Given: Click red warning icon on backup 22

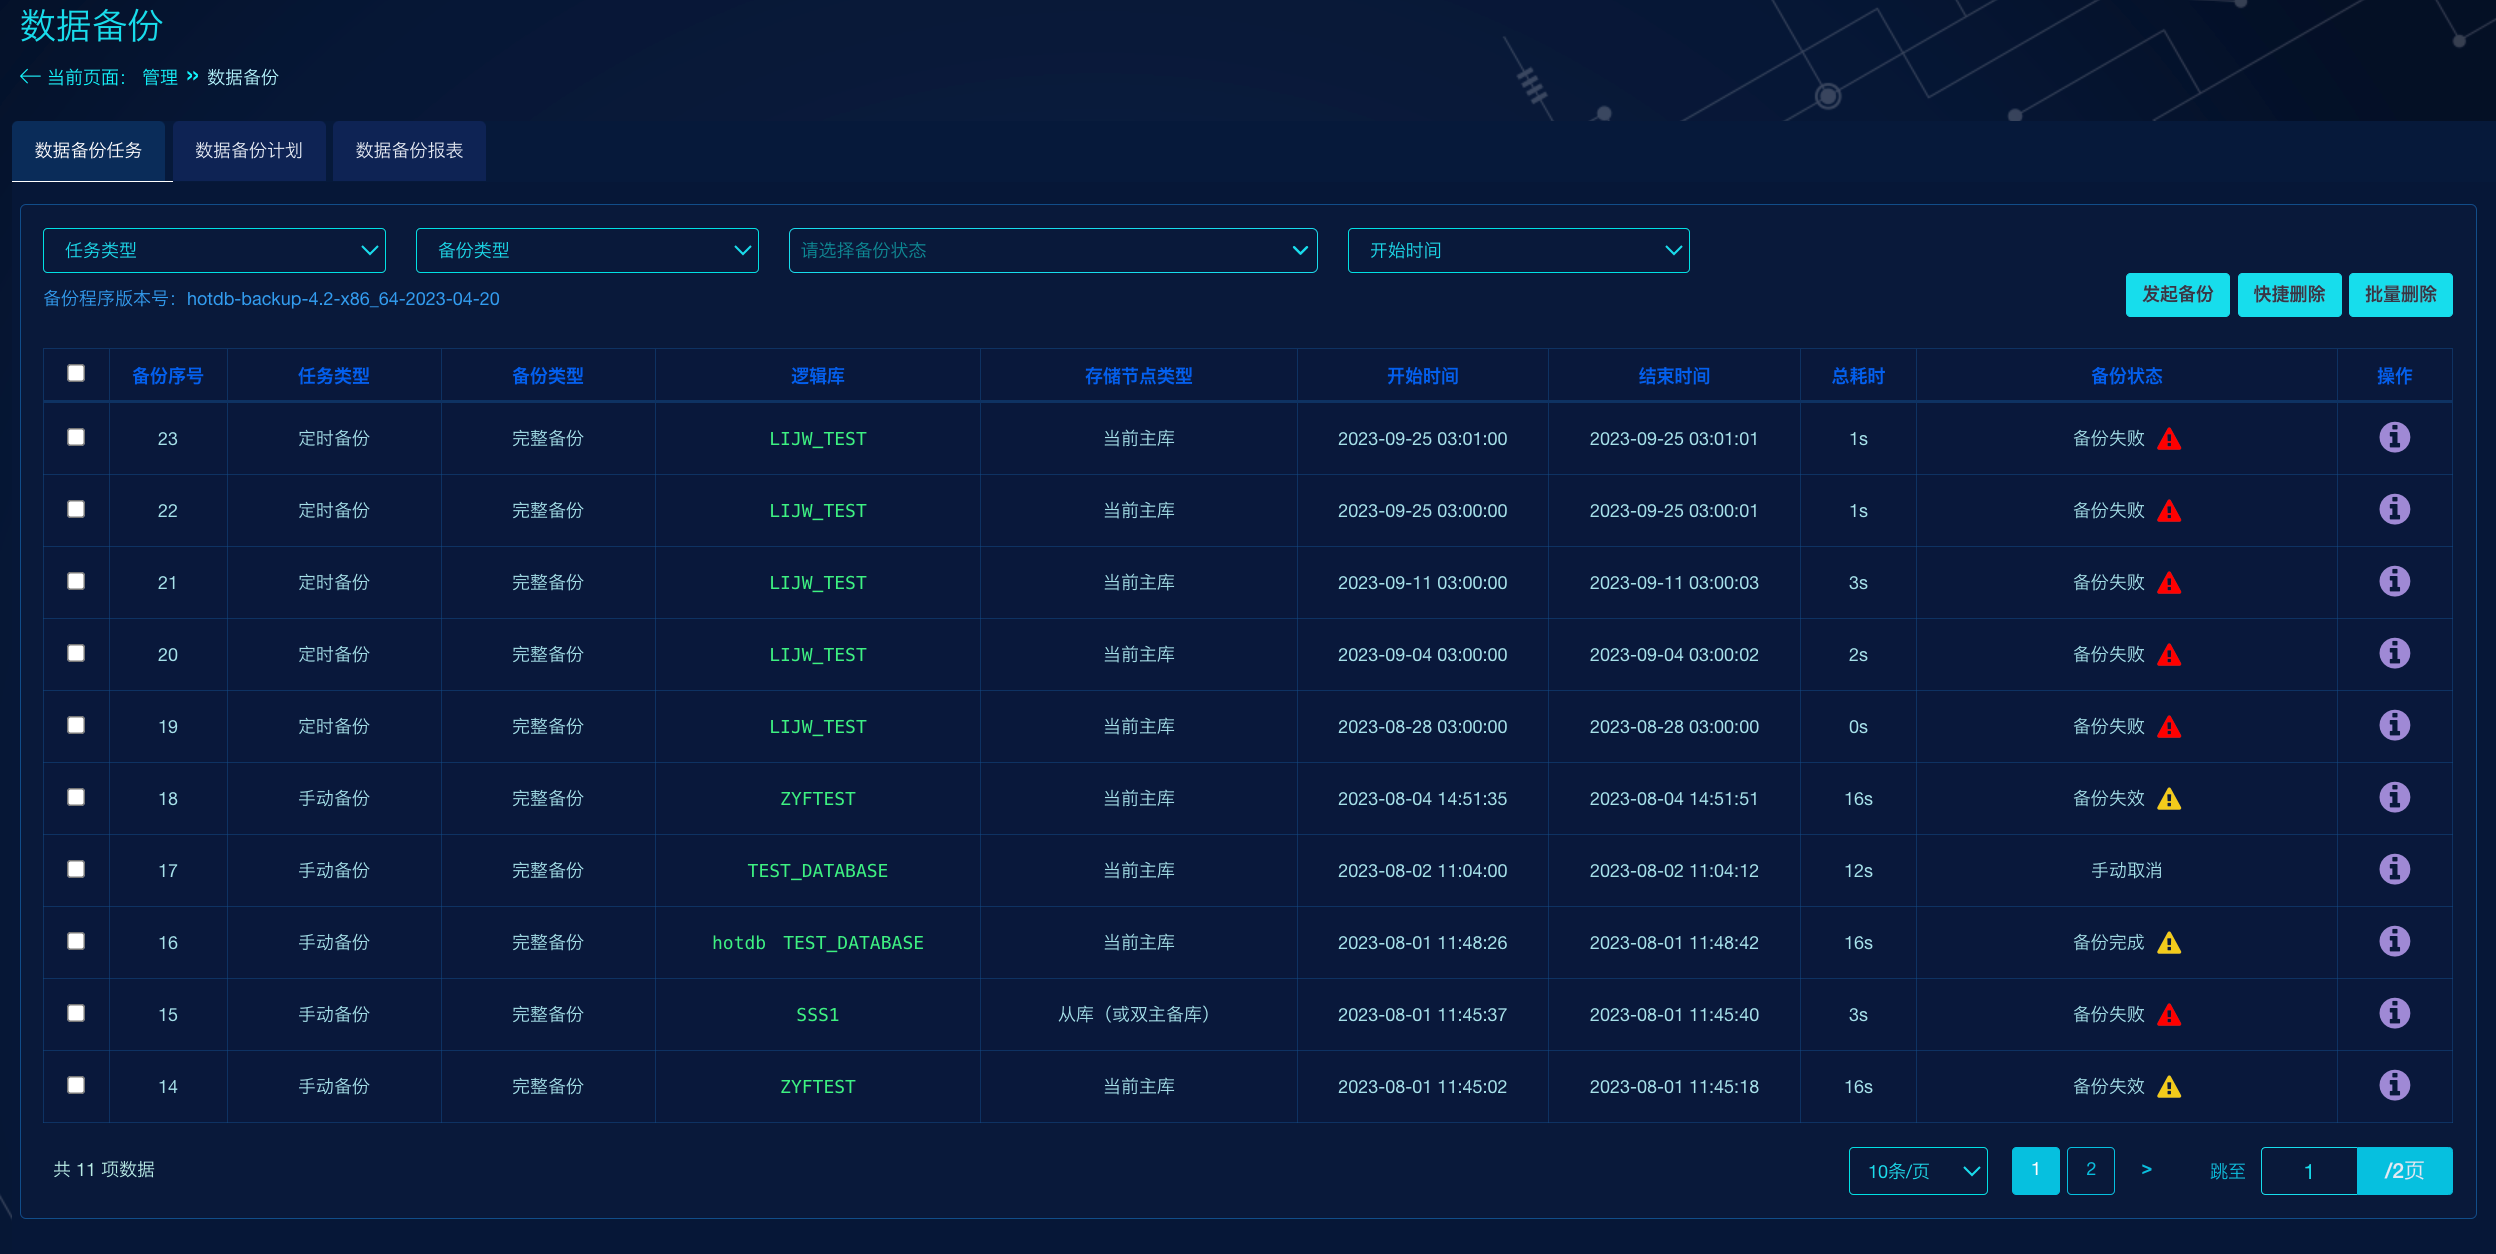Looking at the screenshot, I should point(2169,511).
